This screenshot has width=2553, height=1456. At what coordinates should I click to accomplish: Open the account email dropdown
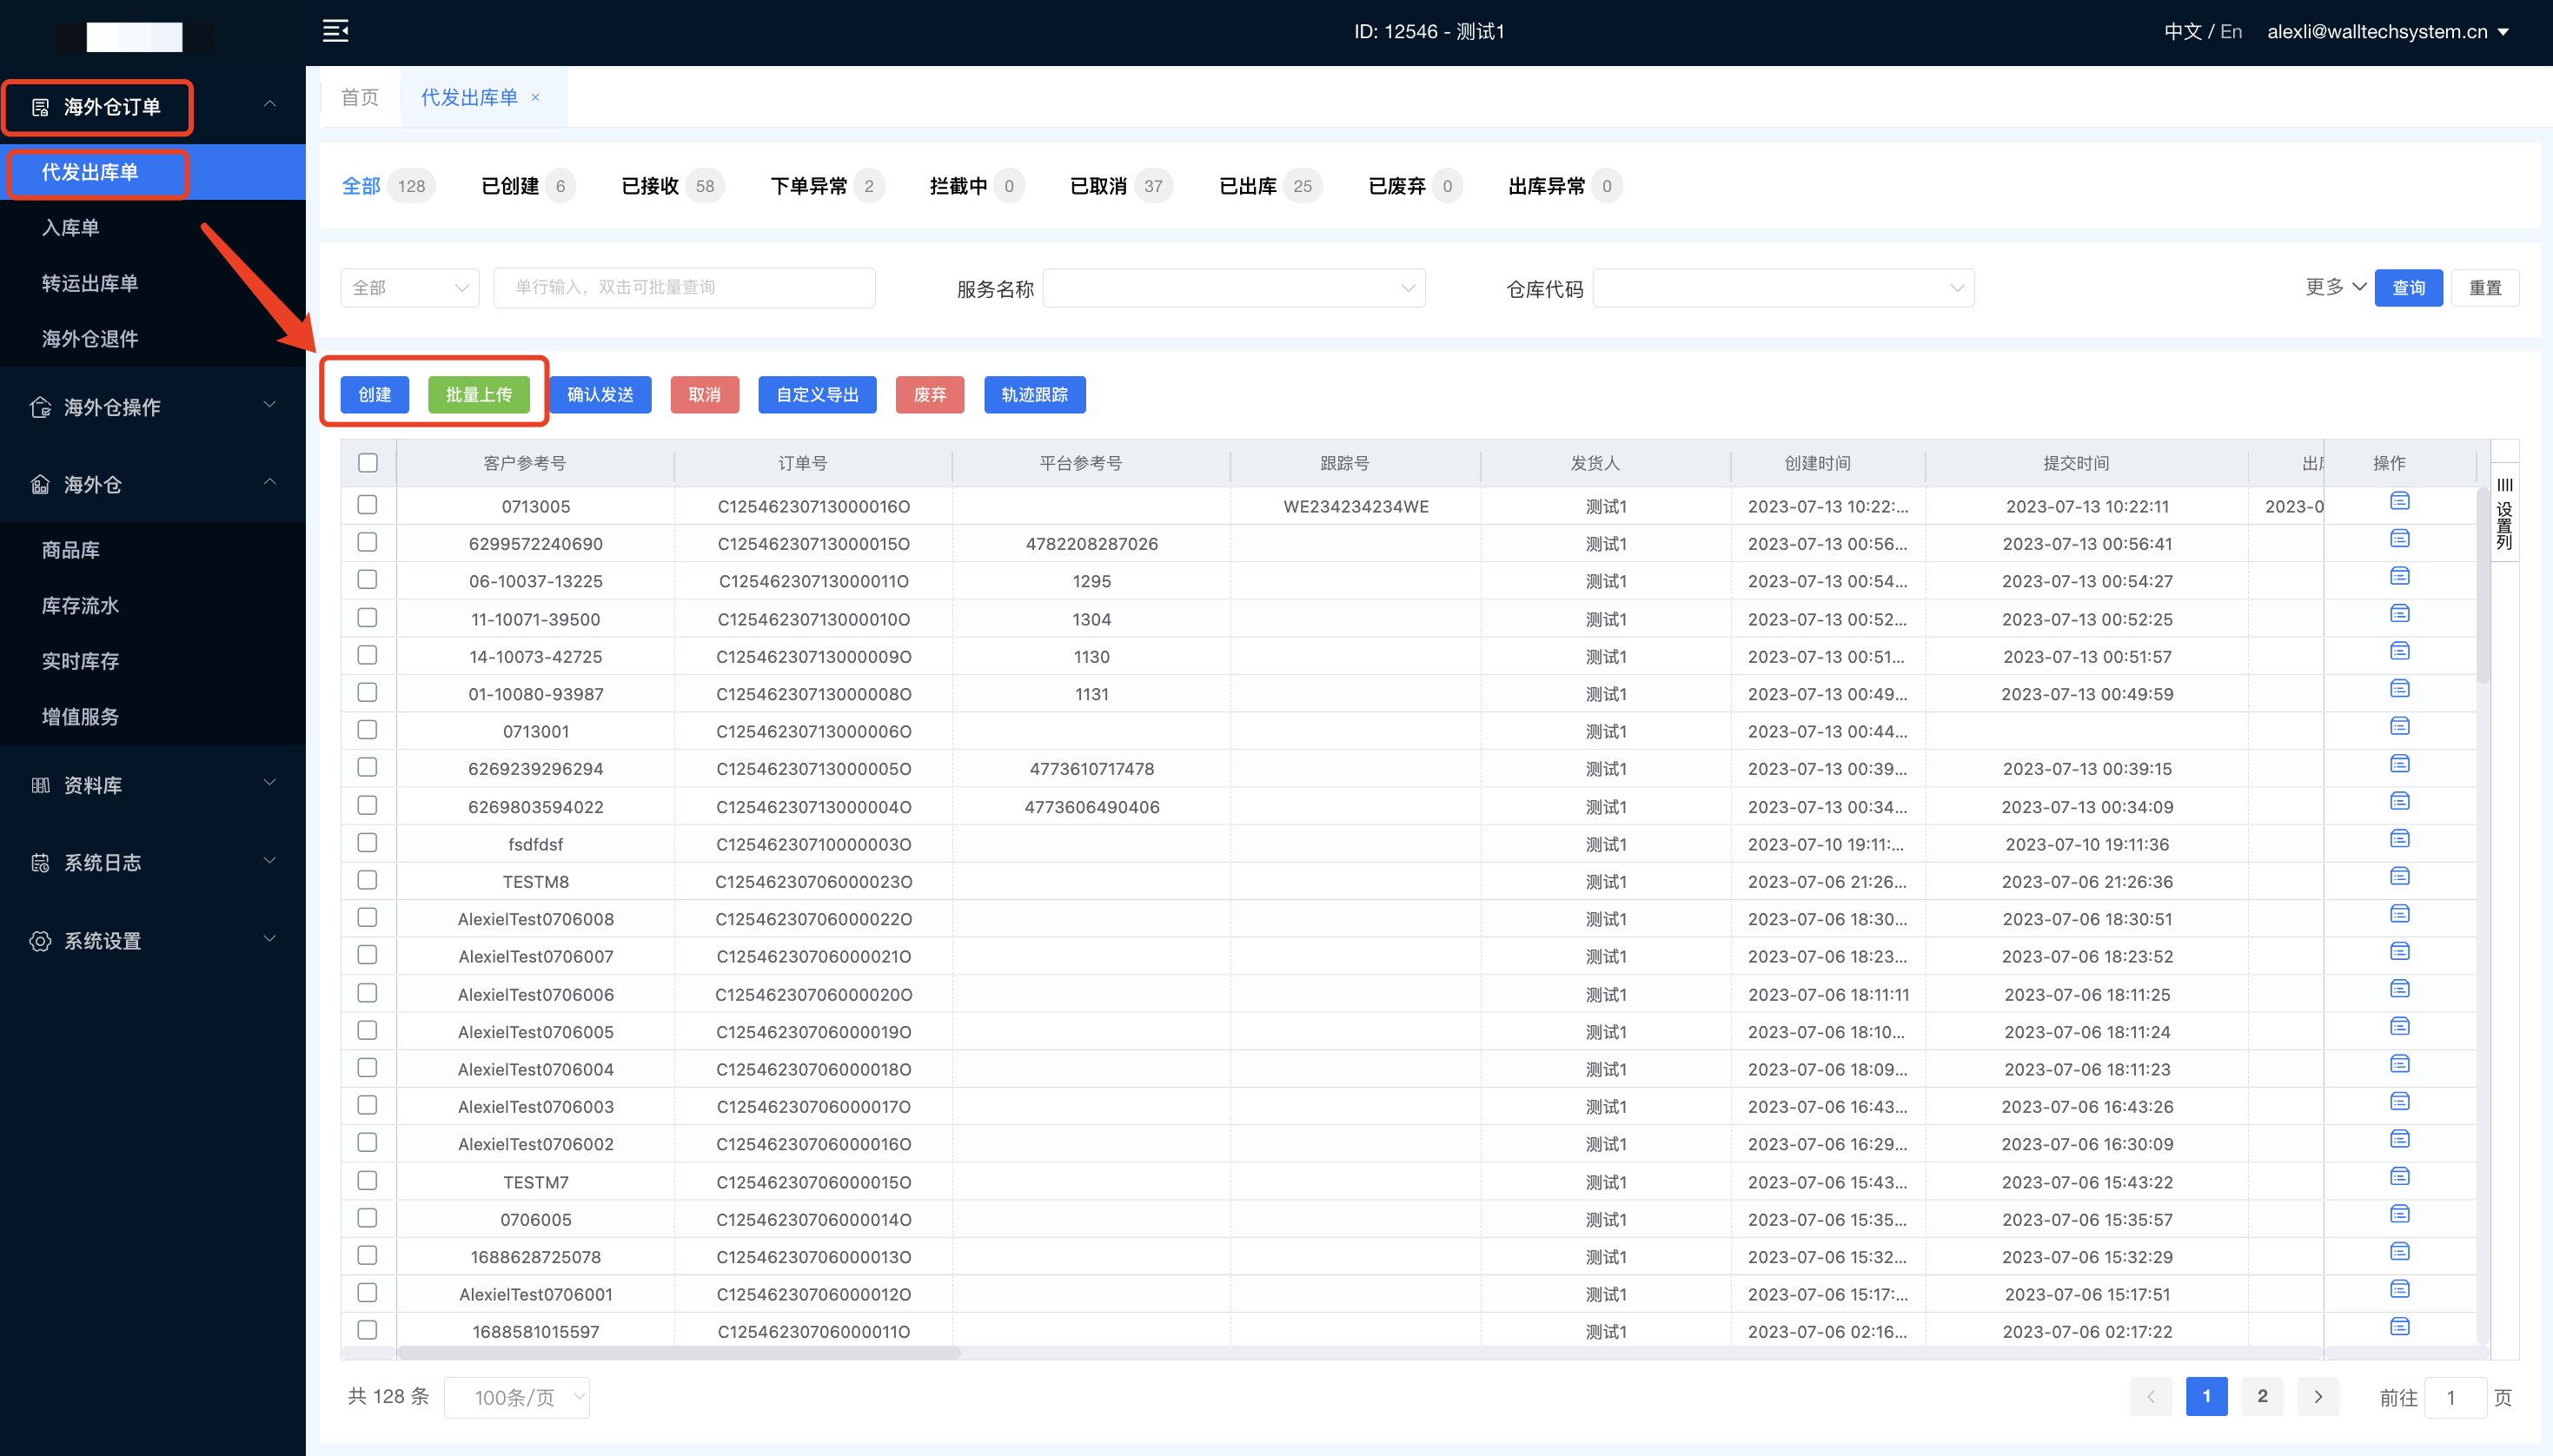(x=2388, y=32)
